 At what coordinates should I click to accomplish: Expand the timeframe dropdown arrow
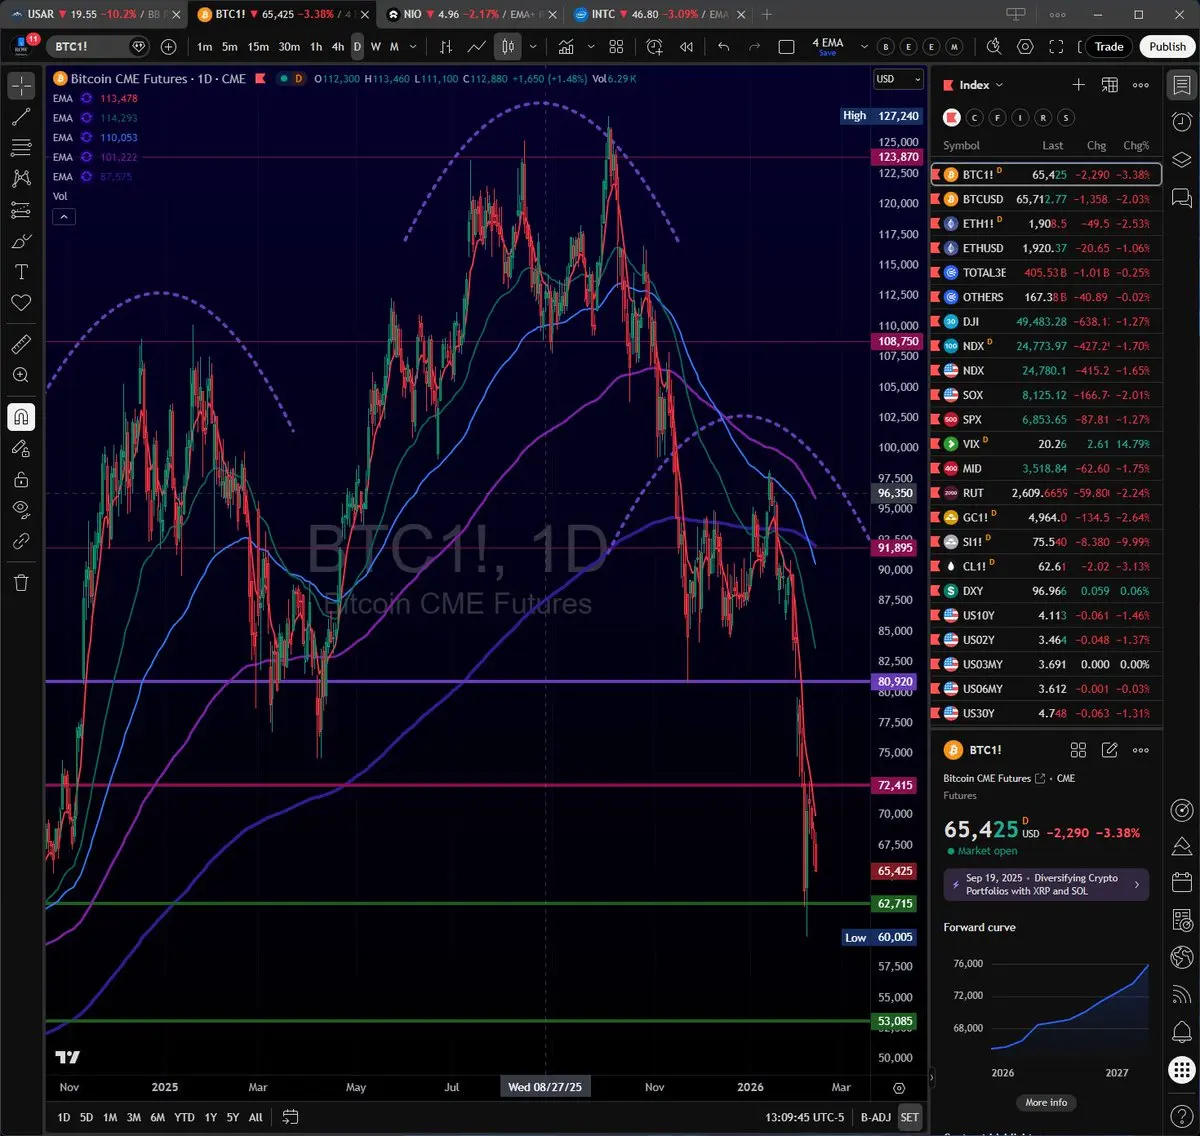coord(413,47)
